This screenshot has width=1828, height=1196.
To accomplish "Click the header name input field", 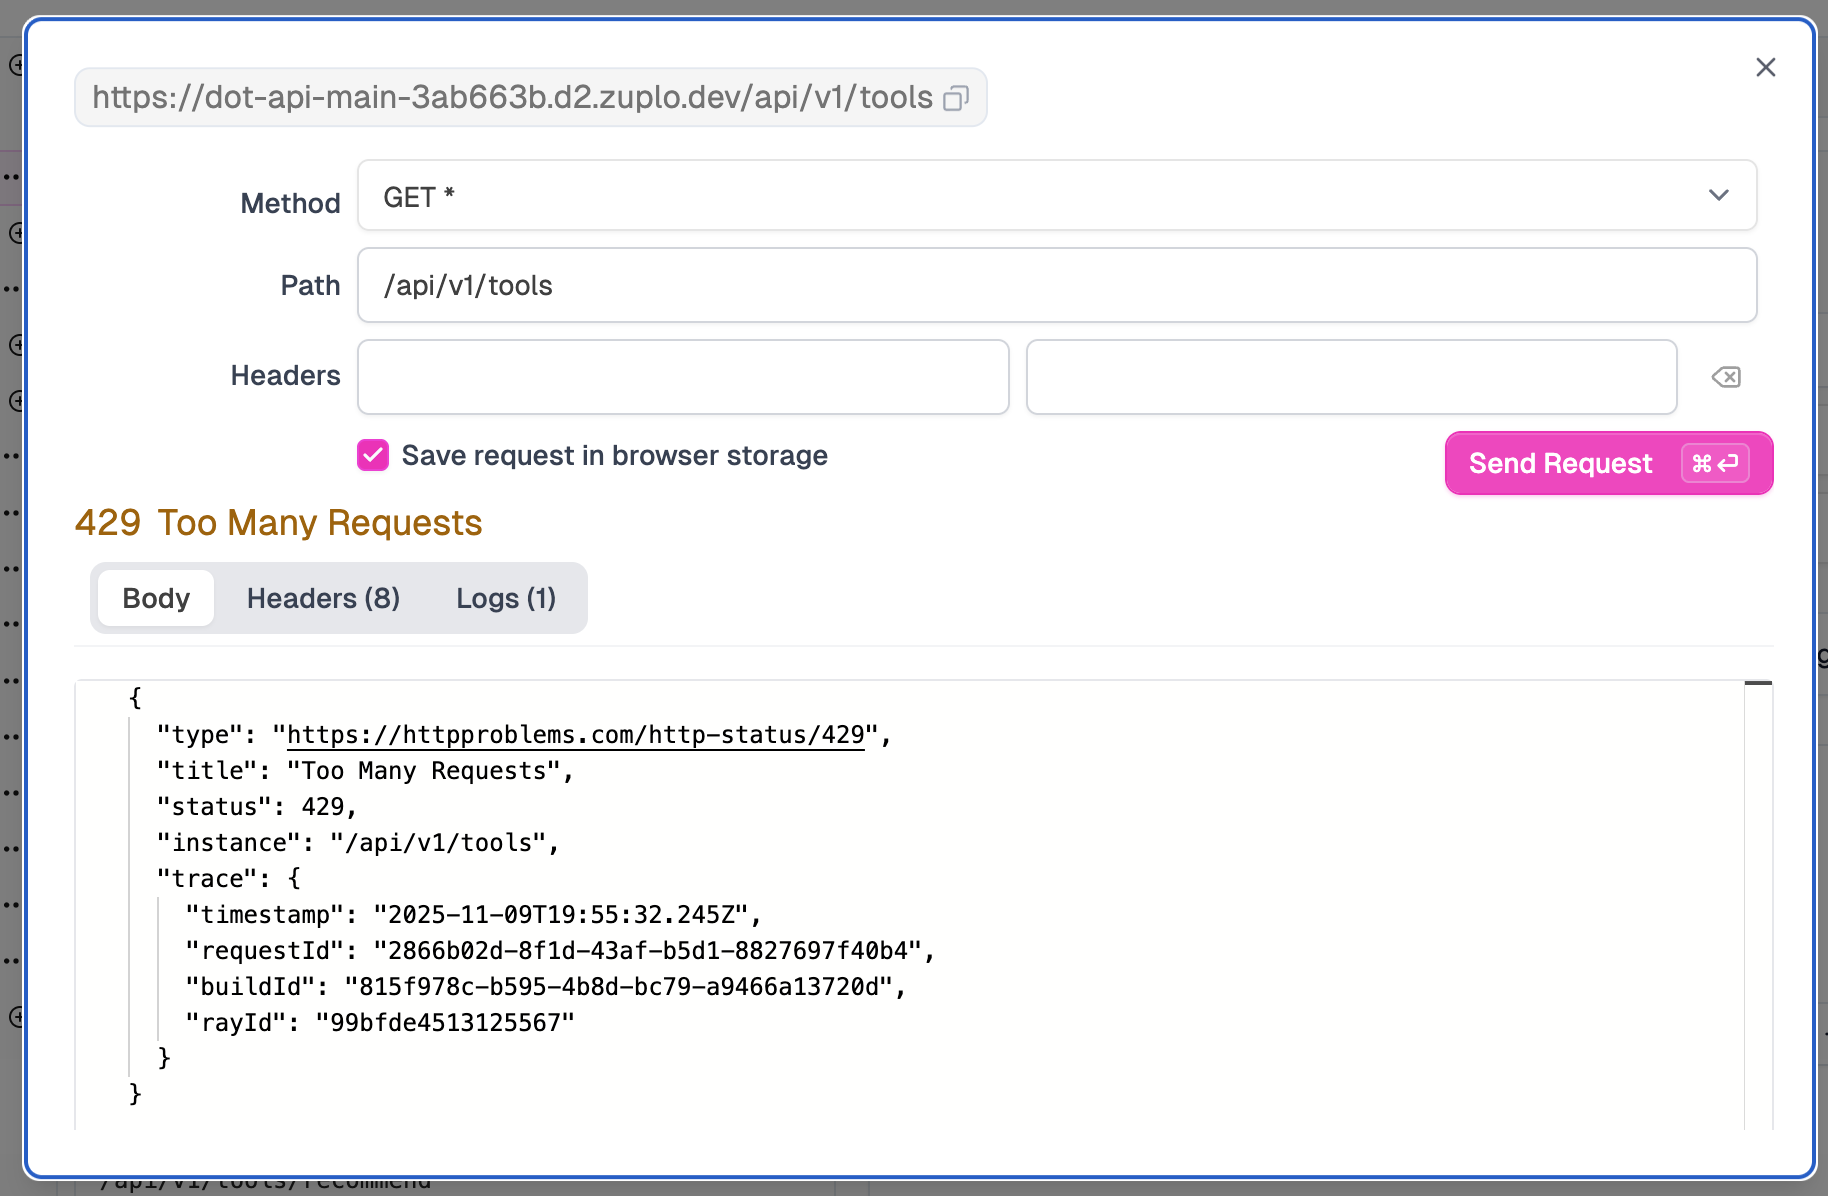I will [683, 377].
